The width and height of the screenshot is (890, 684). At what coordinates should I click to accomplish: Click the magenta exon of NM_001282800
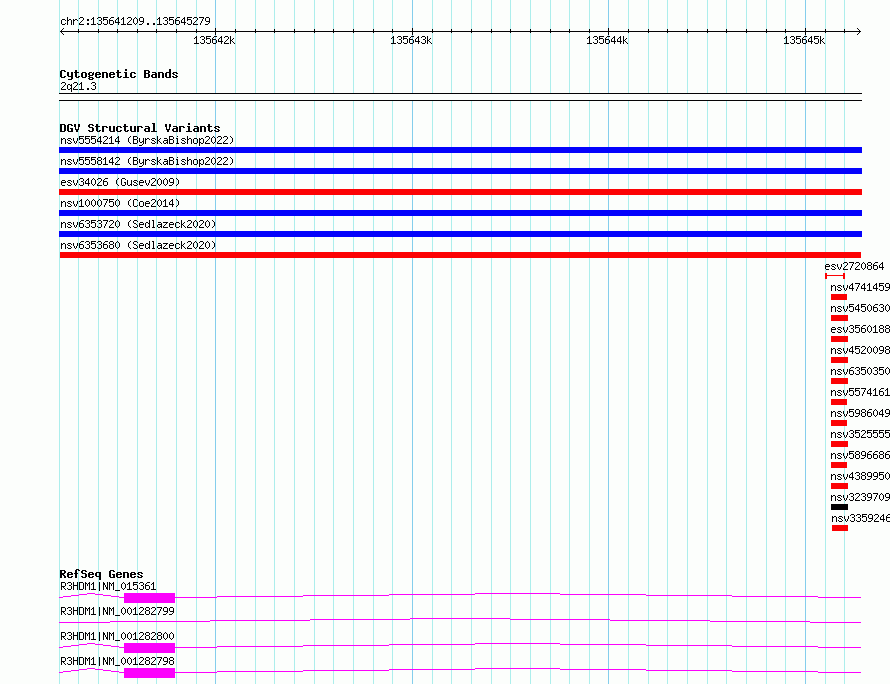(149, 648)
